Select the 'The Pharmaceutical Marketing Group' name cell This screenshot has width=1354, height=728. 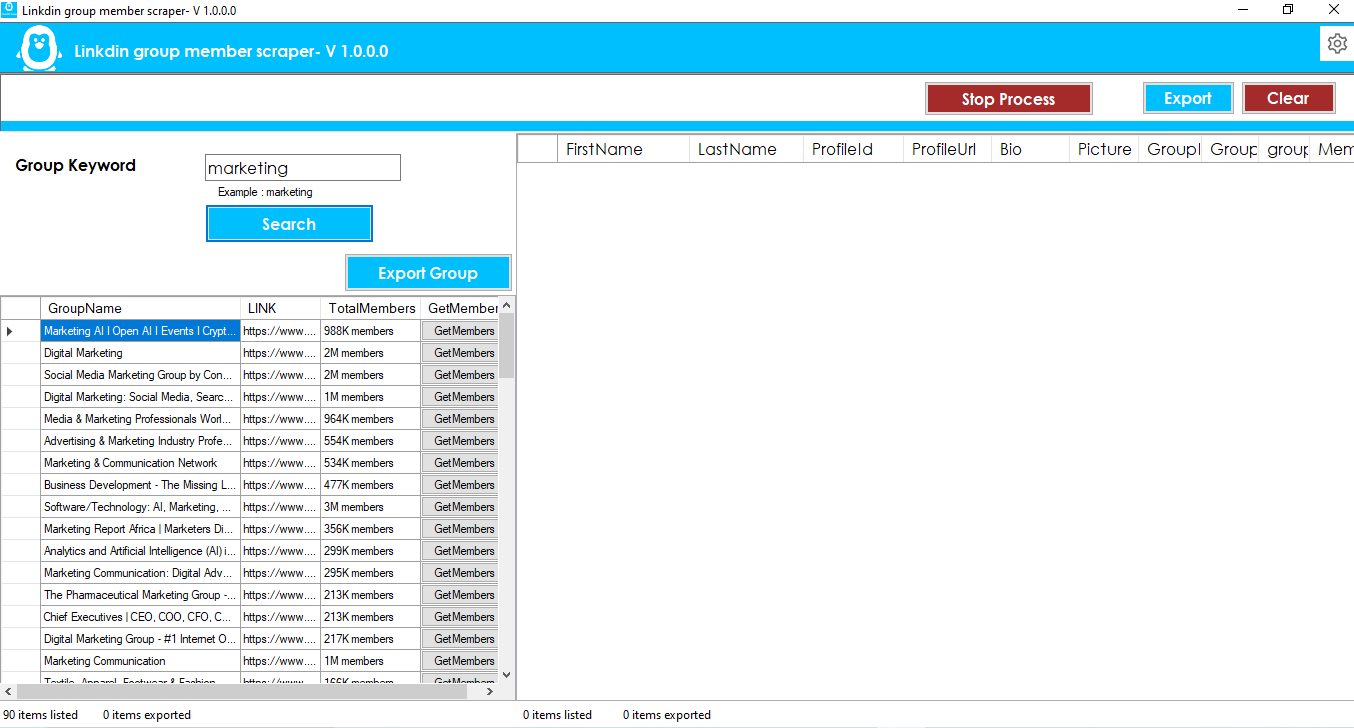point(140,595)
